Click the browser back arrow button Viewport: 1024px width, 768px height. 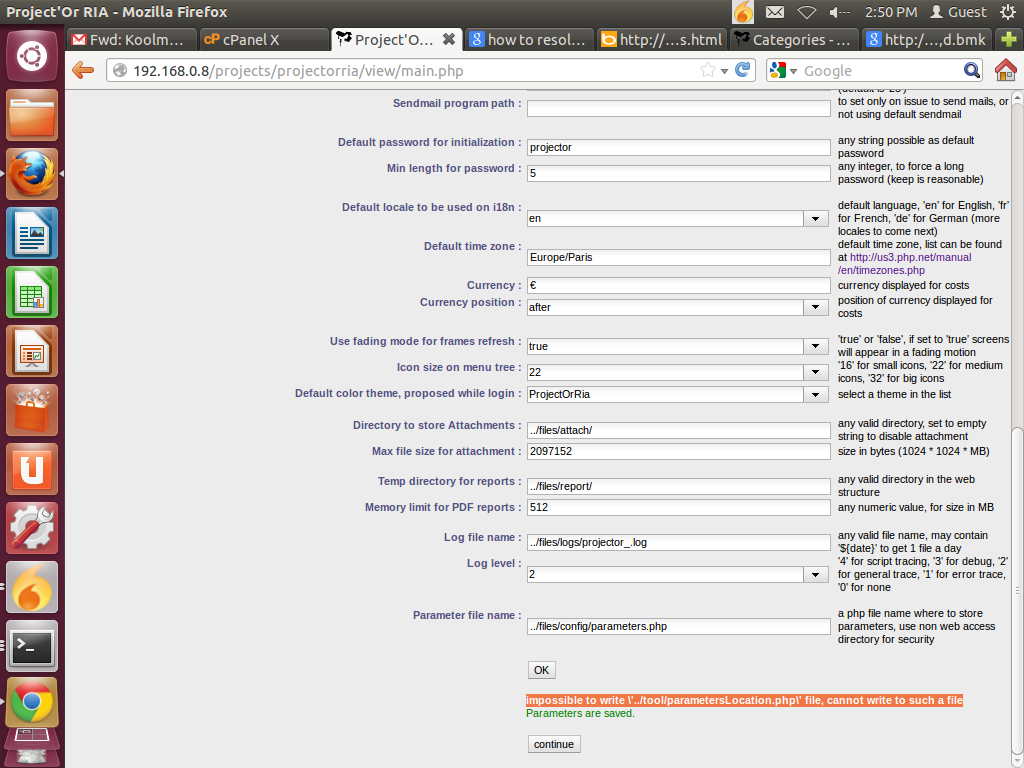pos(83,71)
